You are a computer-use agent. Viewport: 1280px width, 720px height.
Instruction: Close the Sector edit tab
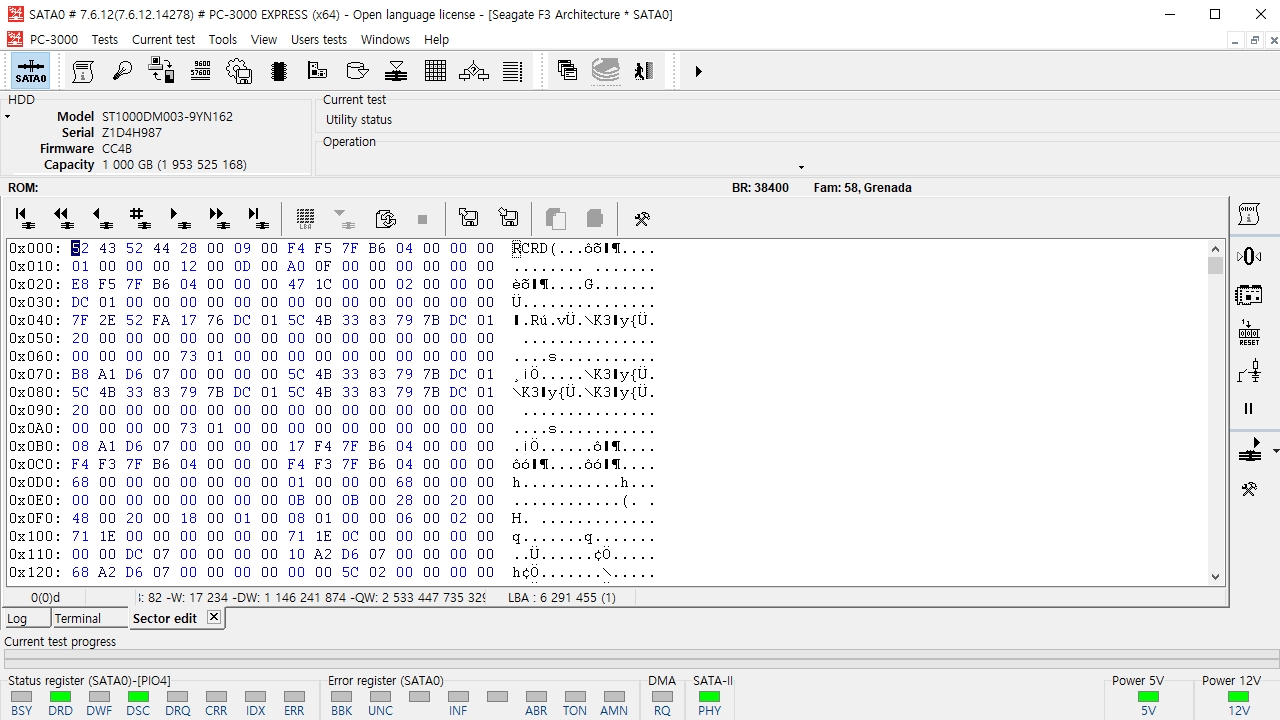point(213,617)
